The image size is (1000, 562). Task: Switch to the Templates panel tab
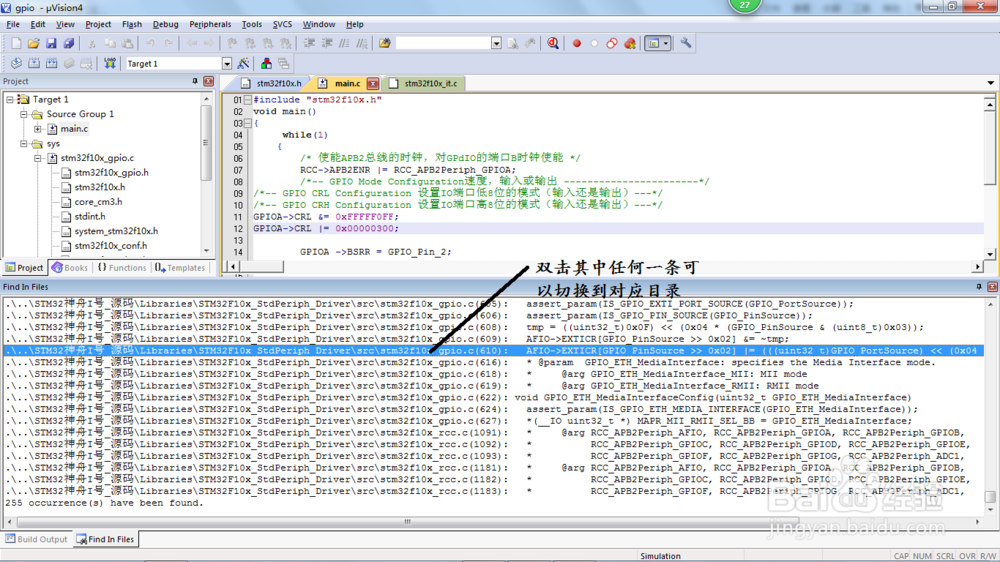click(180, 268)
